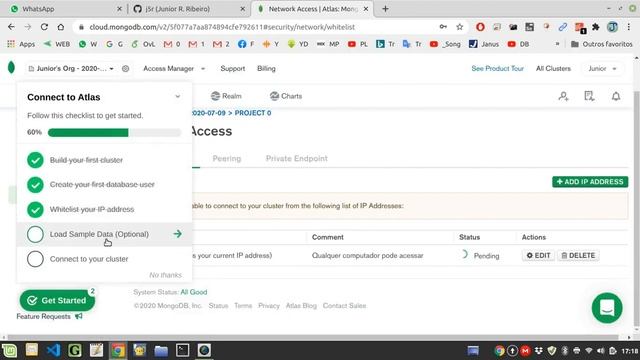Launch Visual Studio Code from the taskbar
The image size is (640, 360).
(x=53, y=350)
